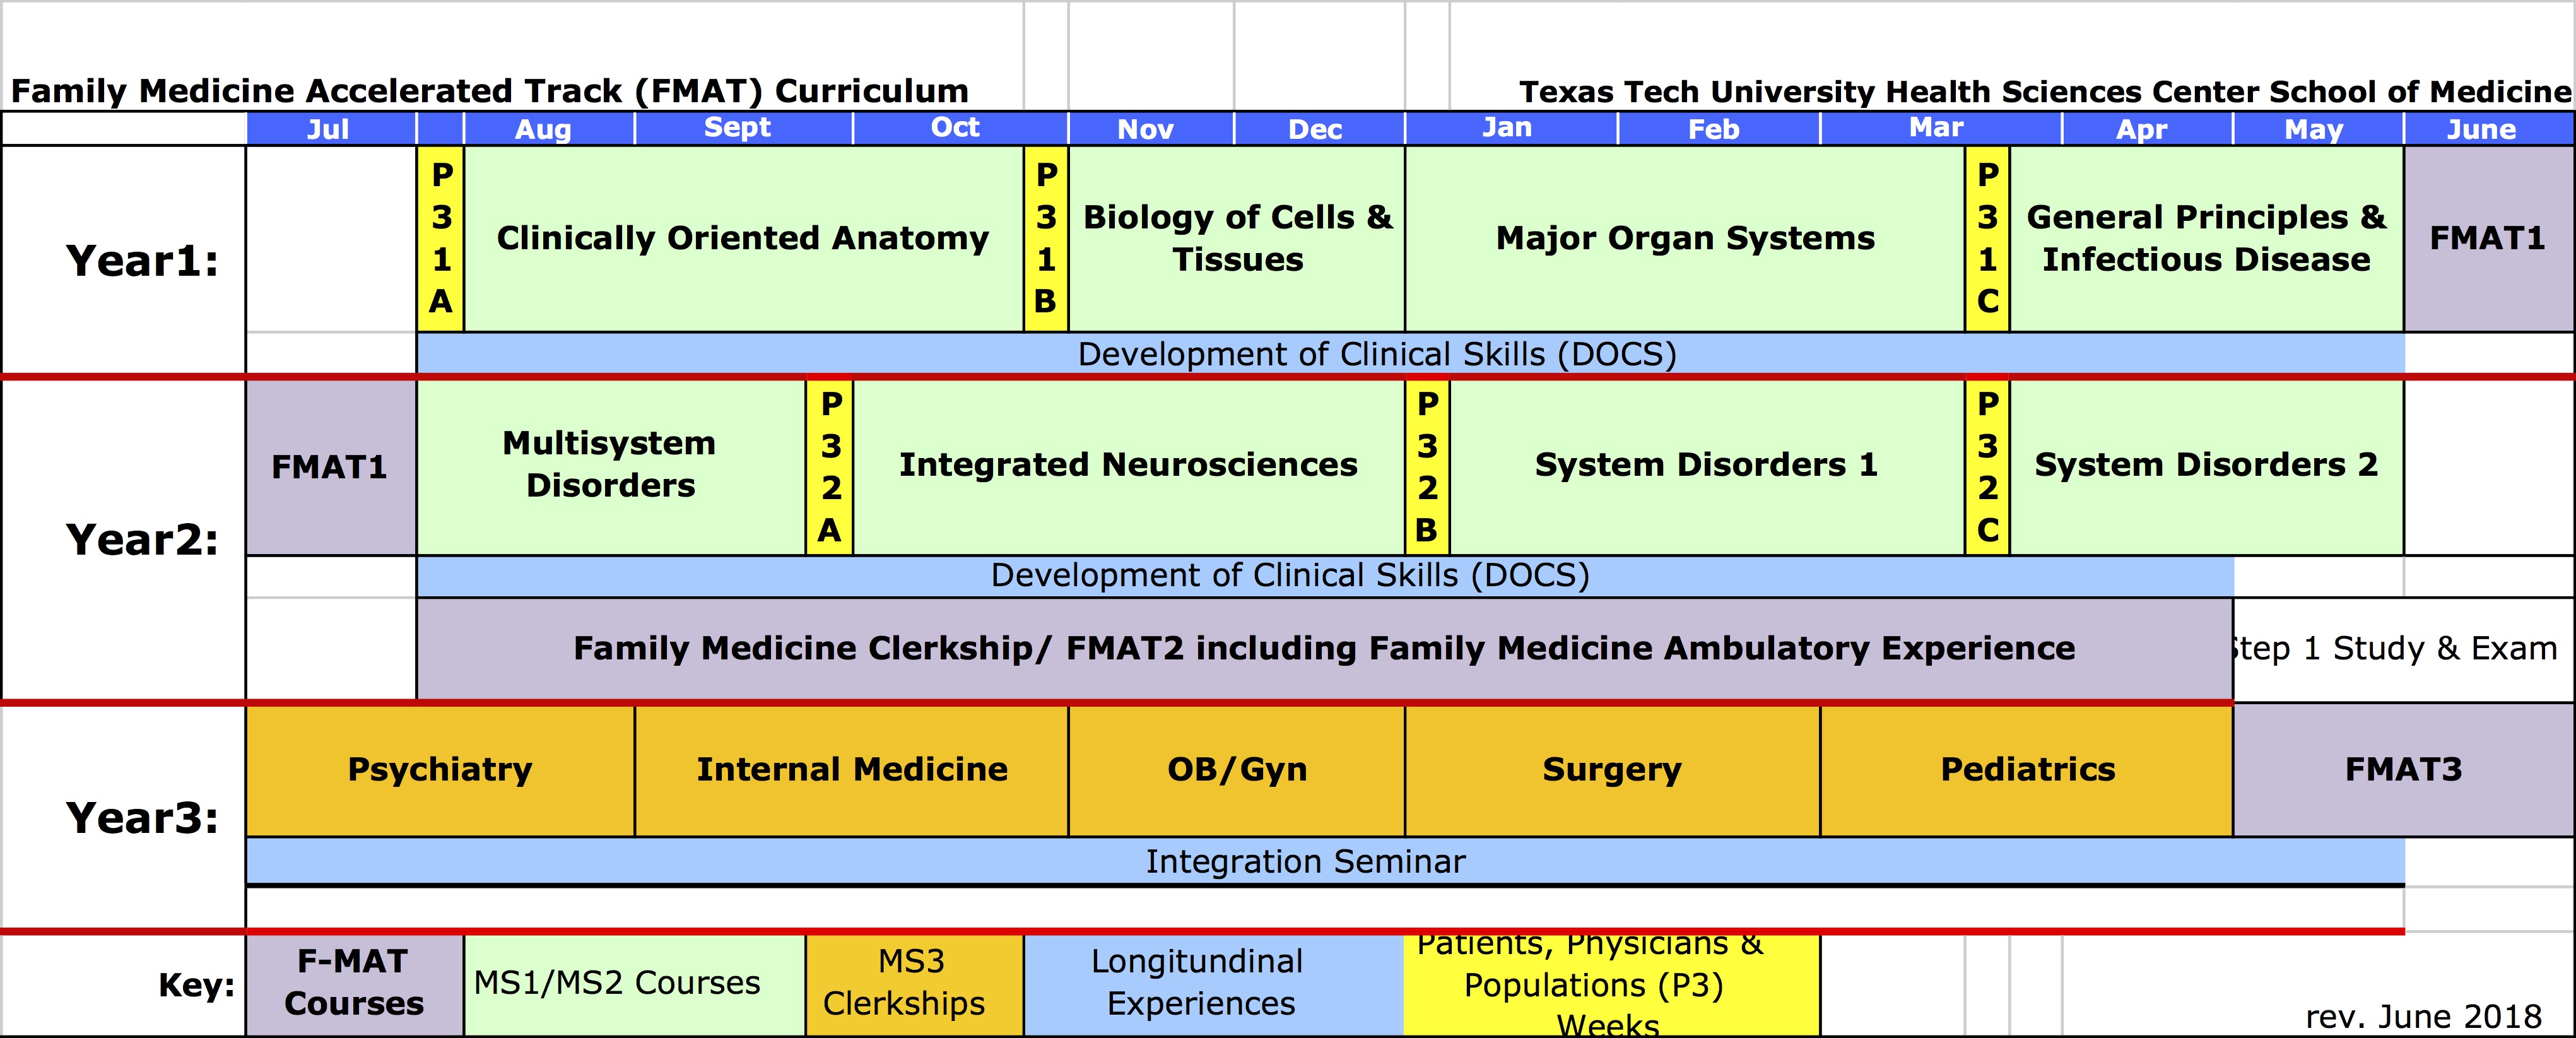Select the June month header
The width and height of the screenshot is (2576, 1038).
(2490, 129)
